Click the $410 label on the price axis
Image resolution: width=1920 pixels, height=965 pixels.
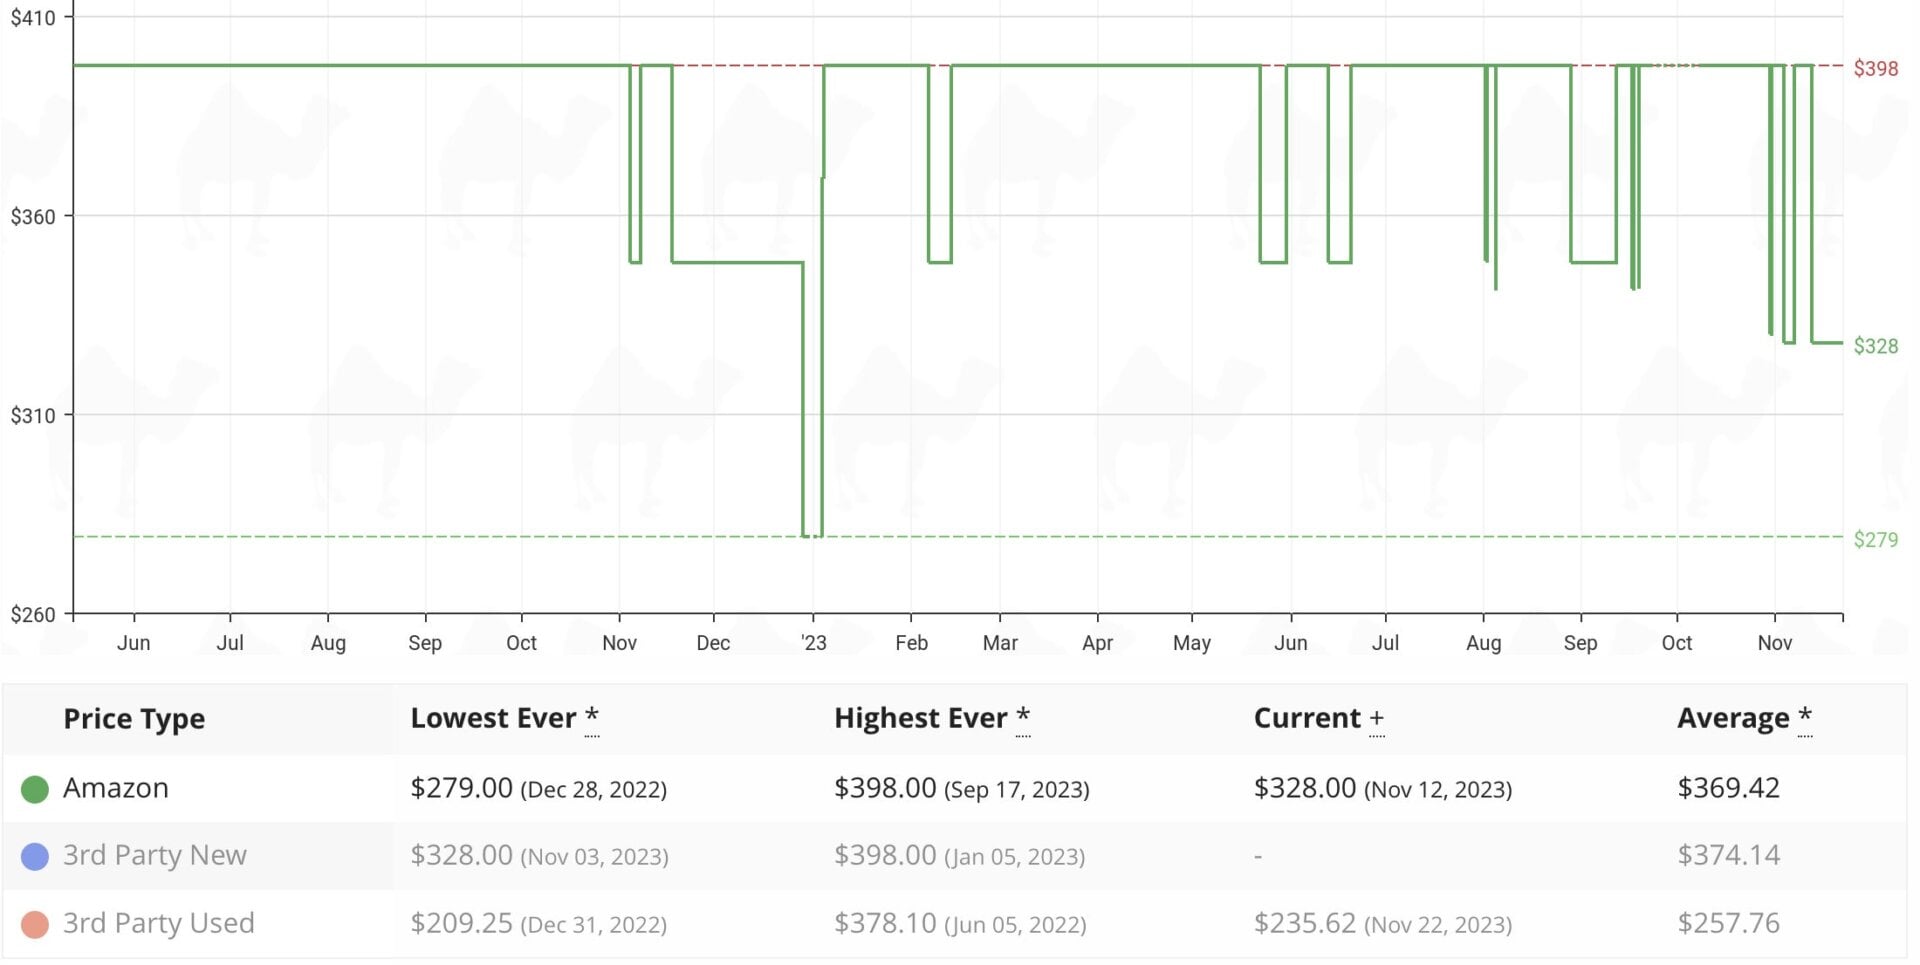click(35, 16)
